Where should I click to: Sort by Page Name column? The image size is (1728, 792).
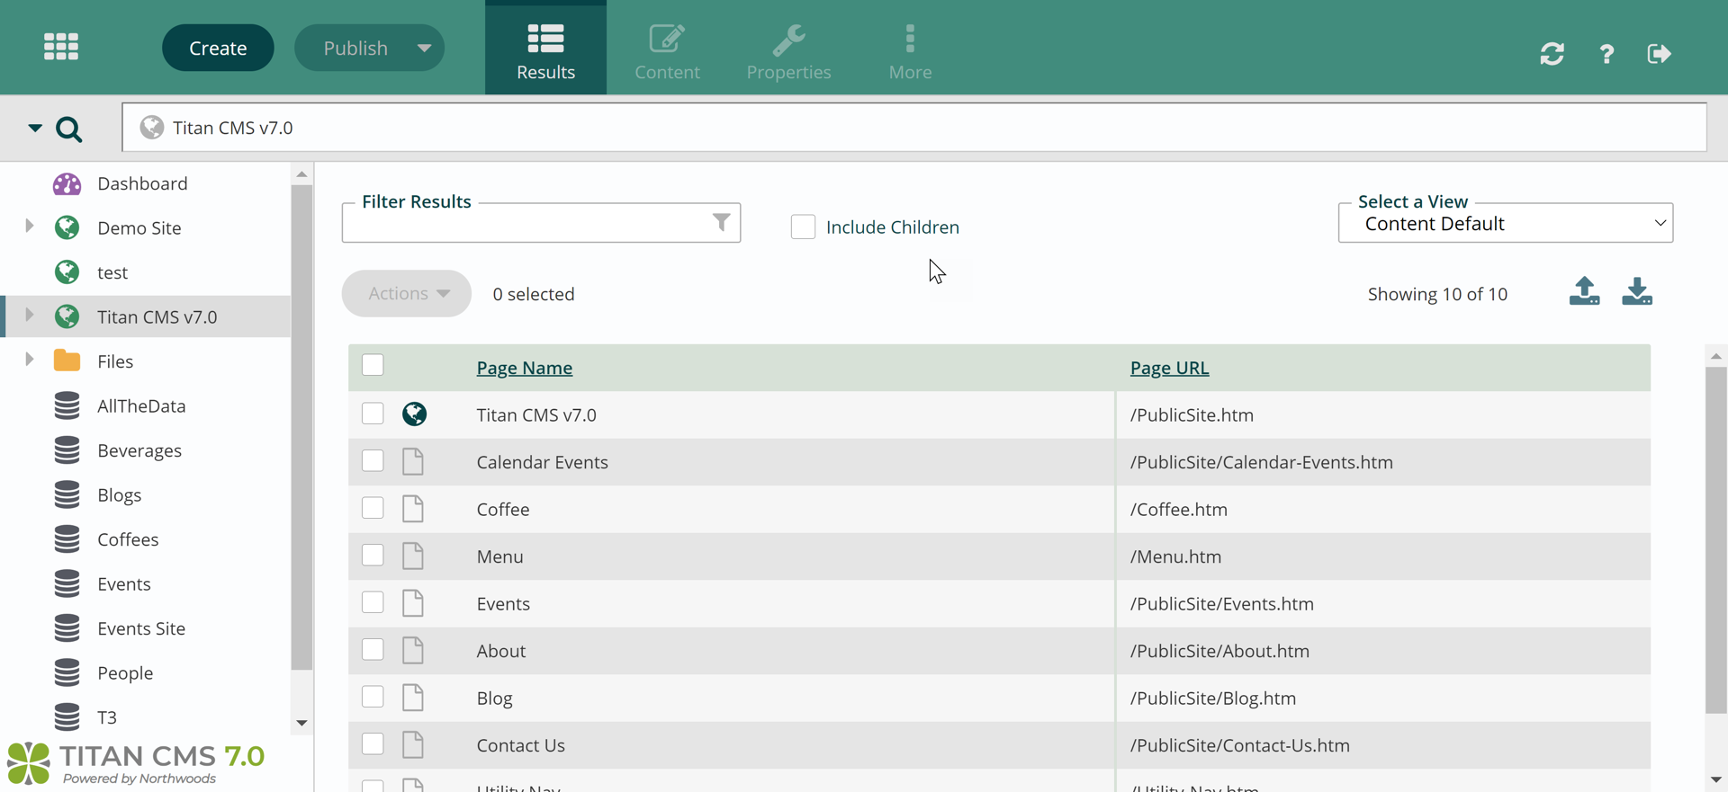[525, 368]
